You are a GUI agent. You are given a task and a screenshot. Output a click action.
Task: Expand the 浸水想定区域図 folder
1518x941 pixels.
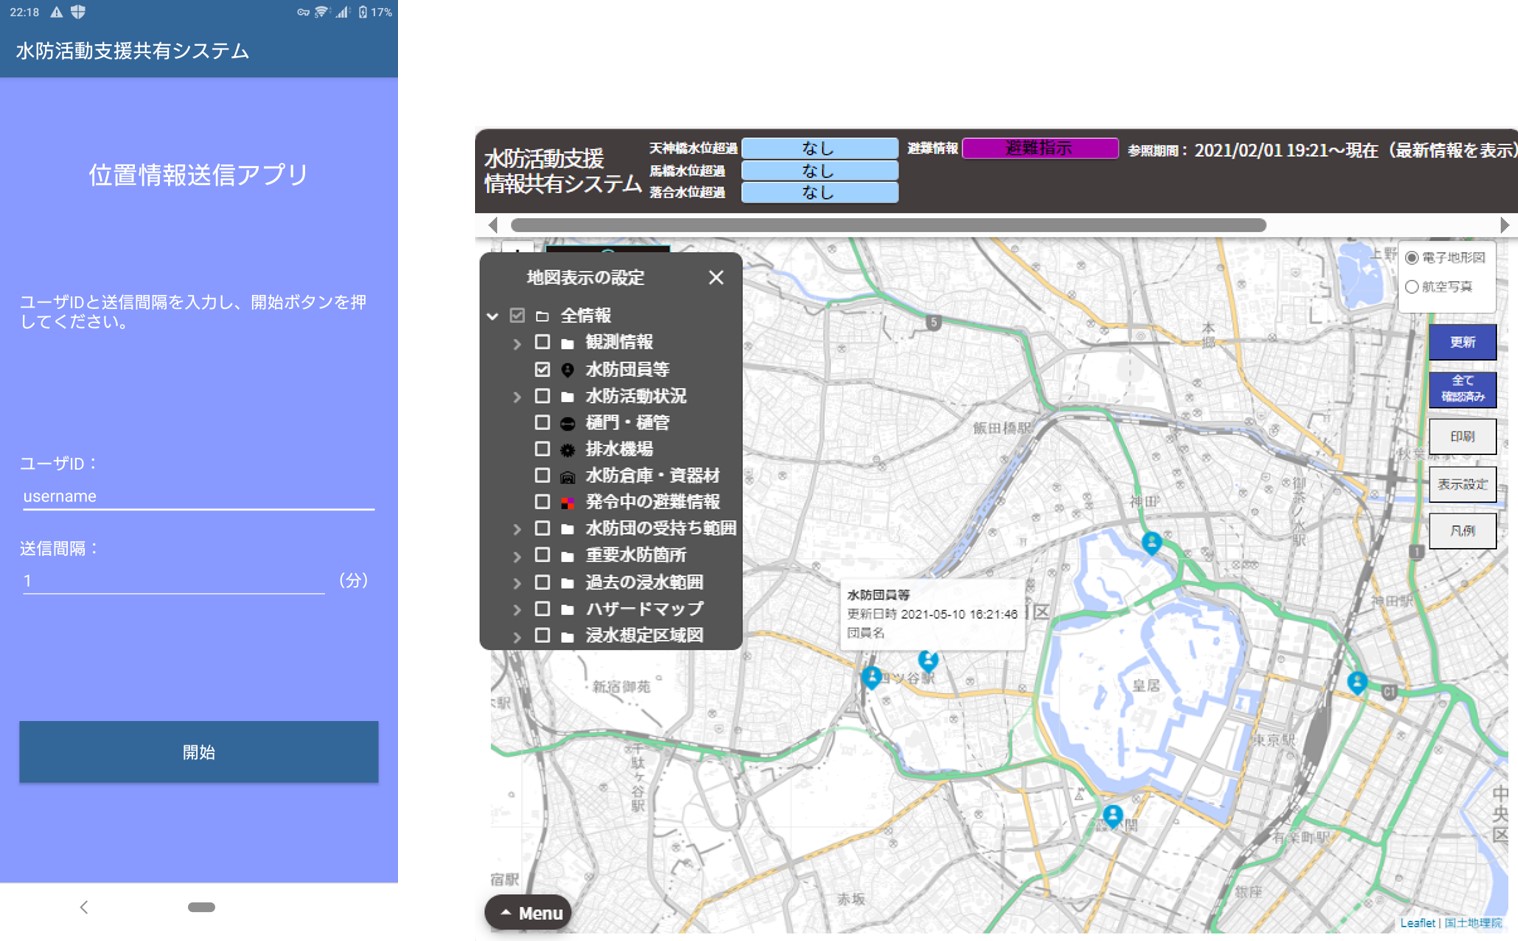tap(517, 636)
